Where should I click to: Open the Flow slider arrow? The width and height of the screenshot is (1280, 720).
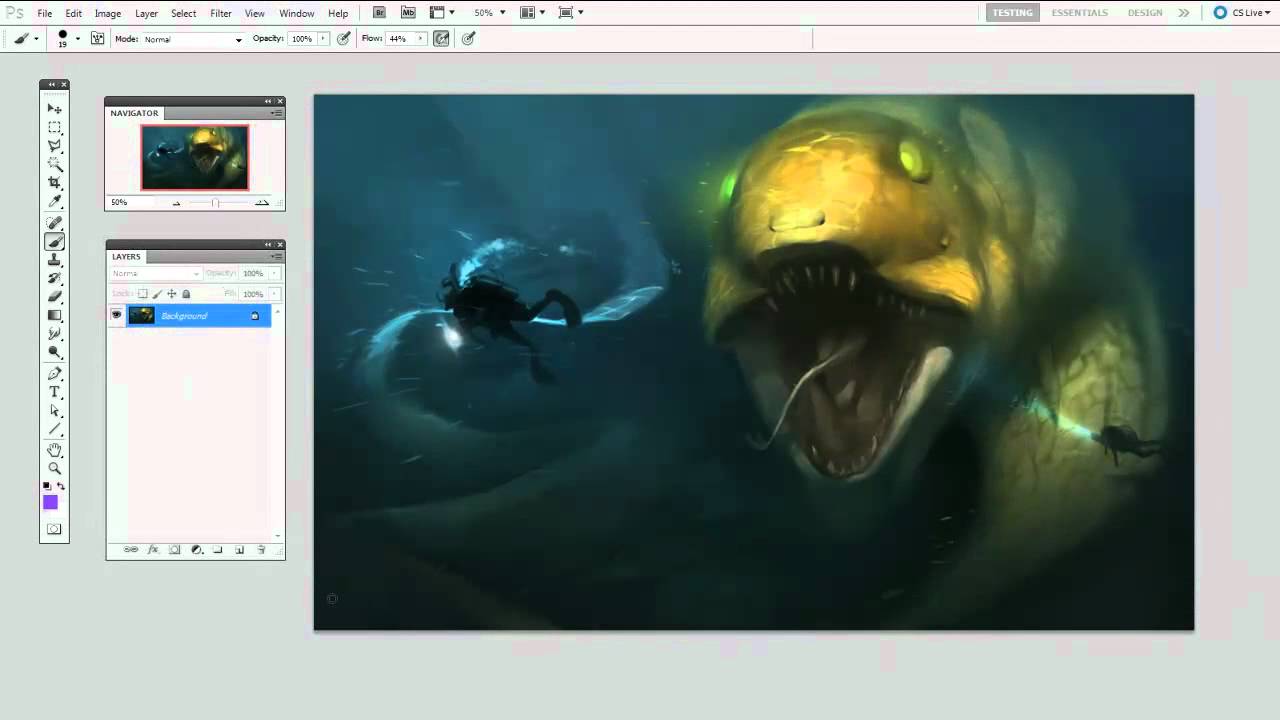421,39
